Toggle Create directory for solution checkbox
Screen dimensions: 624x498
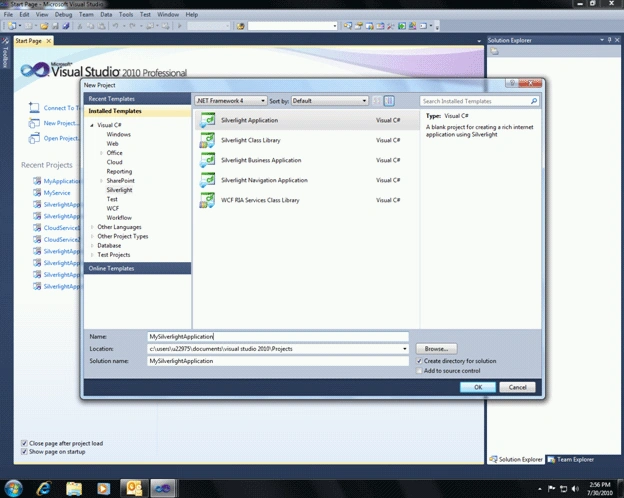pyautogui.click(x=419, y=361)
